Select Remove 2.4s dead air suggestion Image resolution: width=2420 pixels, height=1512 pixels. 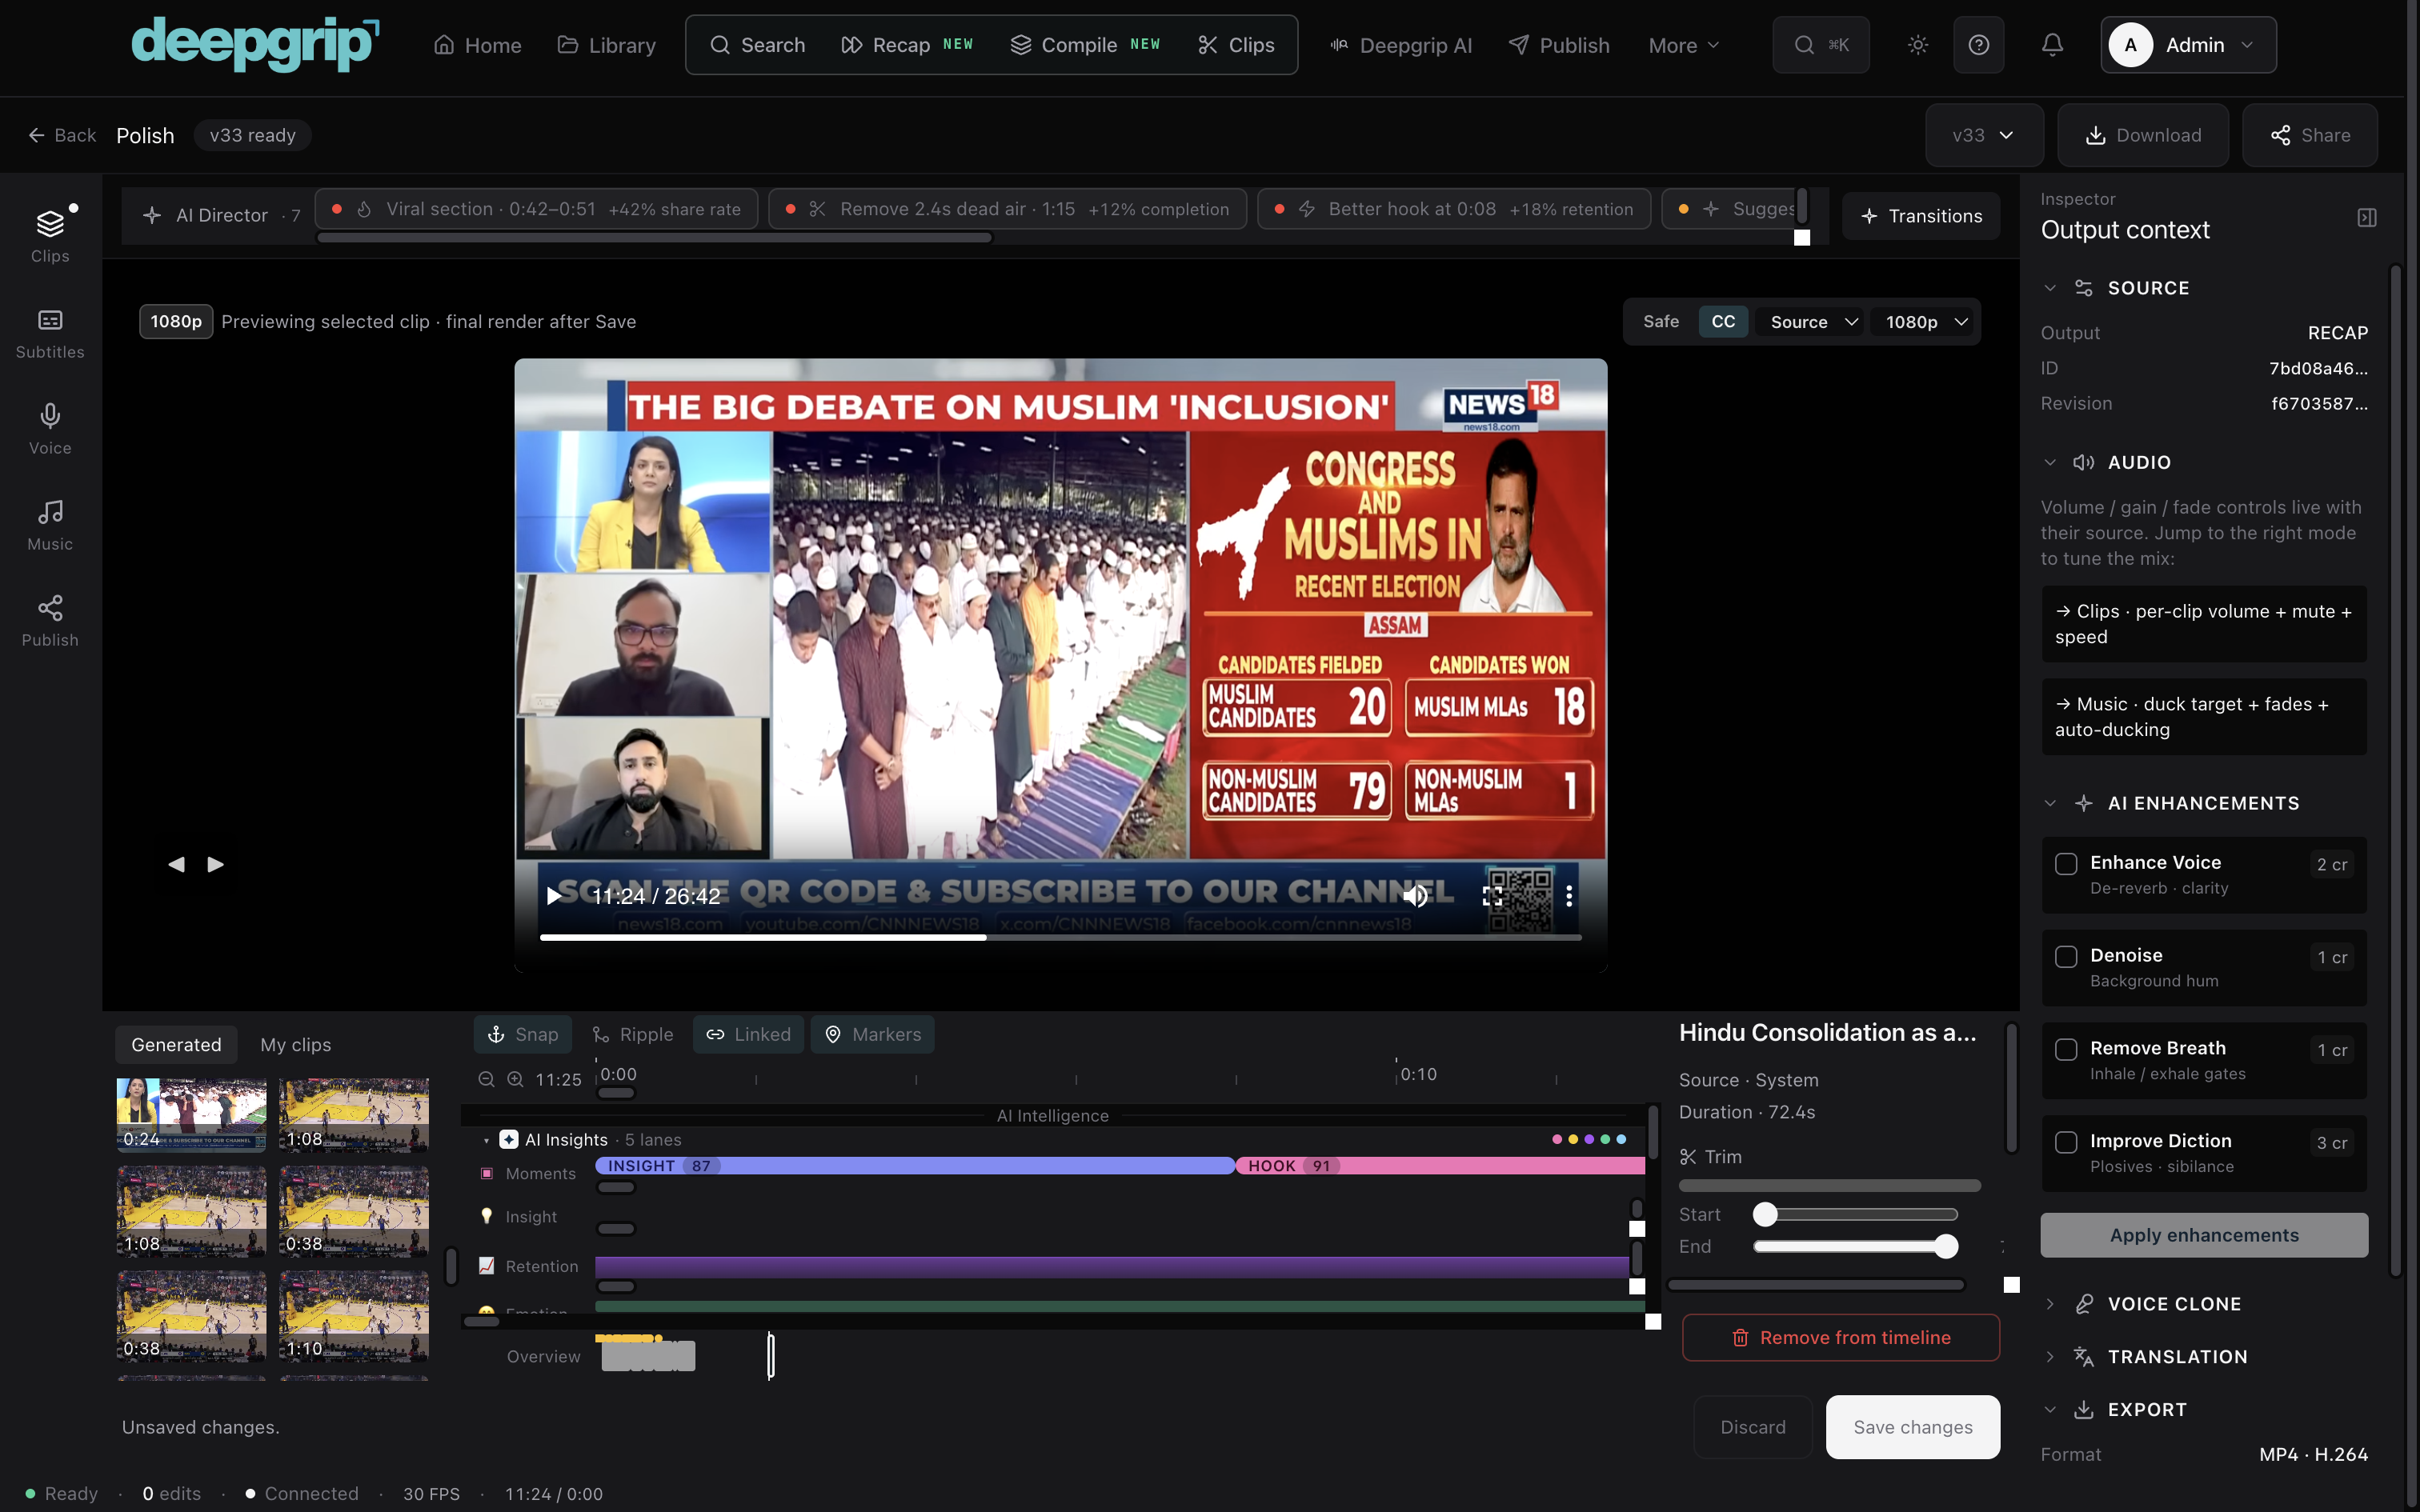coord(1007,209)
